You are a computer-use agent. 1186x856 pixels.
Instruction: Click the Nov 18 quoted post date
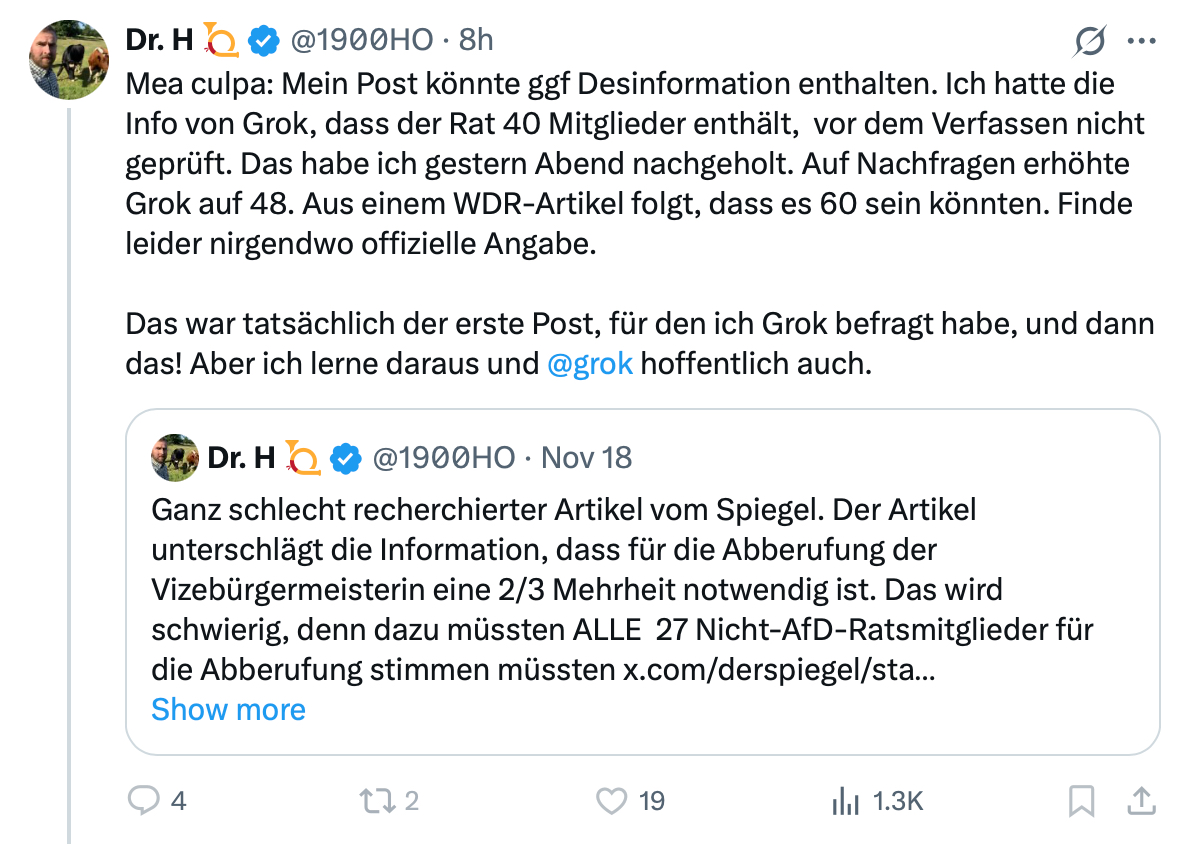(x=587, y=458)
